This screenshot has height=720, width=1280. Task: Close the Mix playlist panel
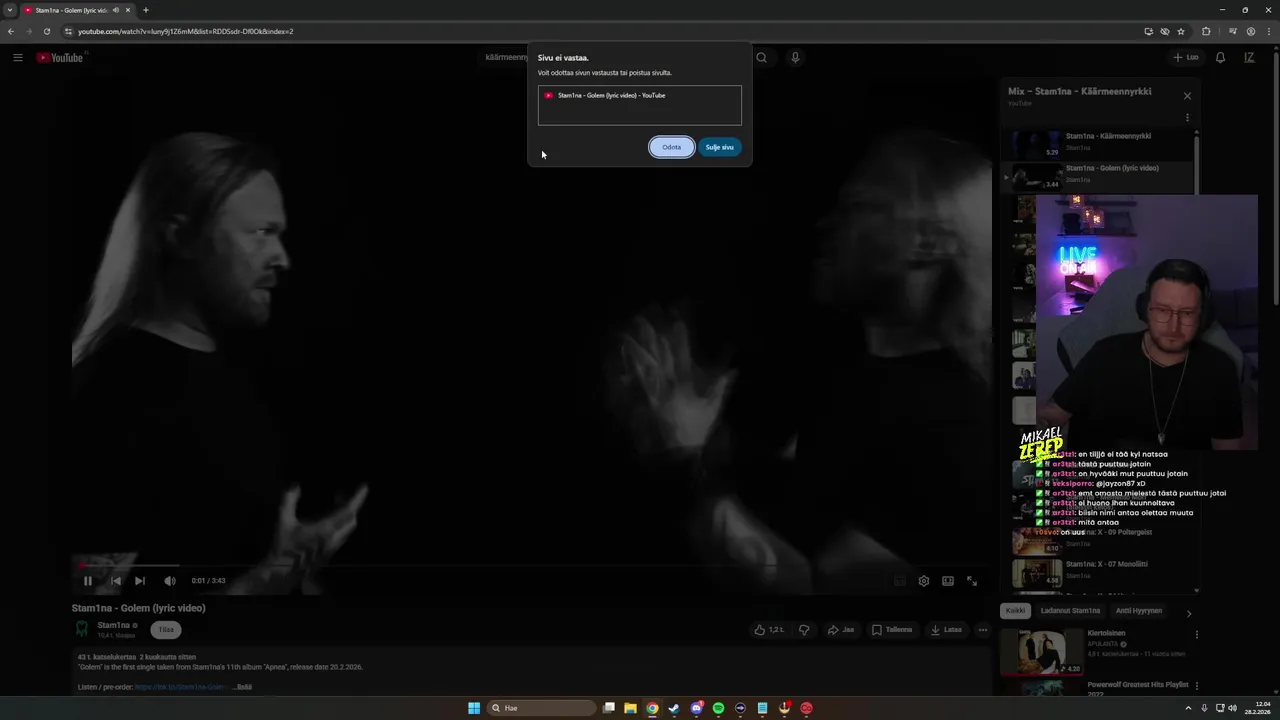(1187, 96)
